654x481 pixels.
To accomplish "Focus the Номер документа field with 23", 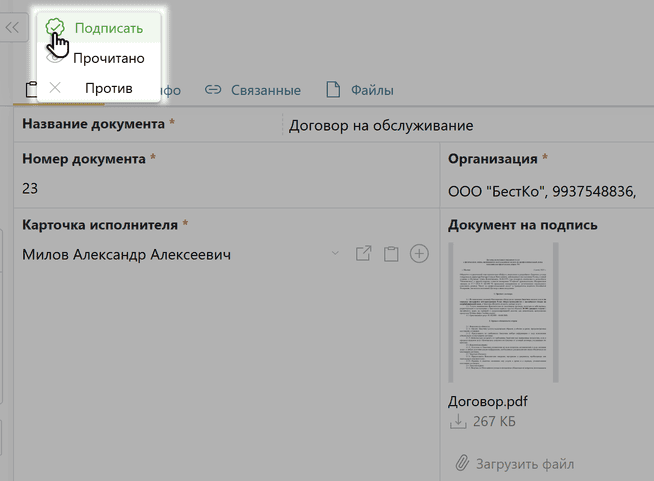I will (220, 188).
